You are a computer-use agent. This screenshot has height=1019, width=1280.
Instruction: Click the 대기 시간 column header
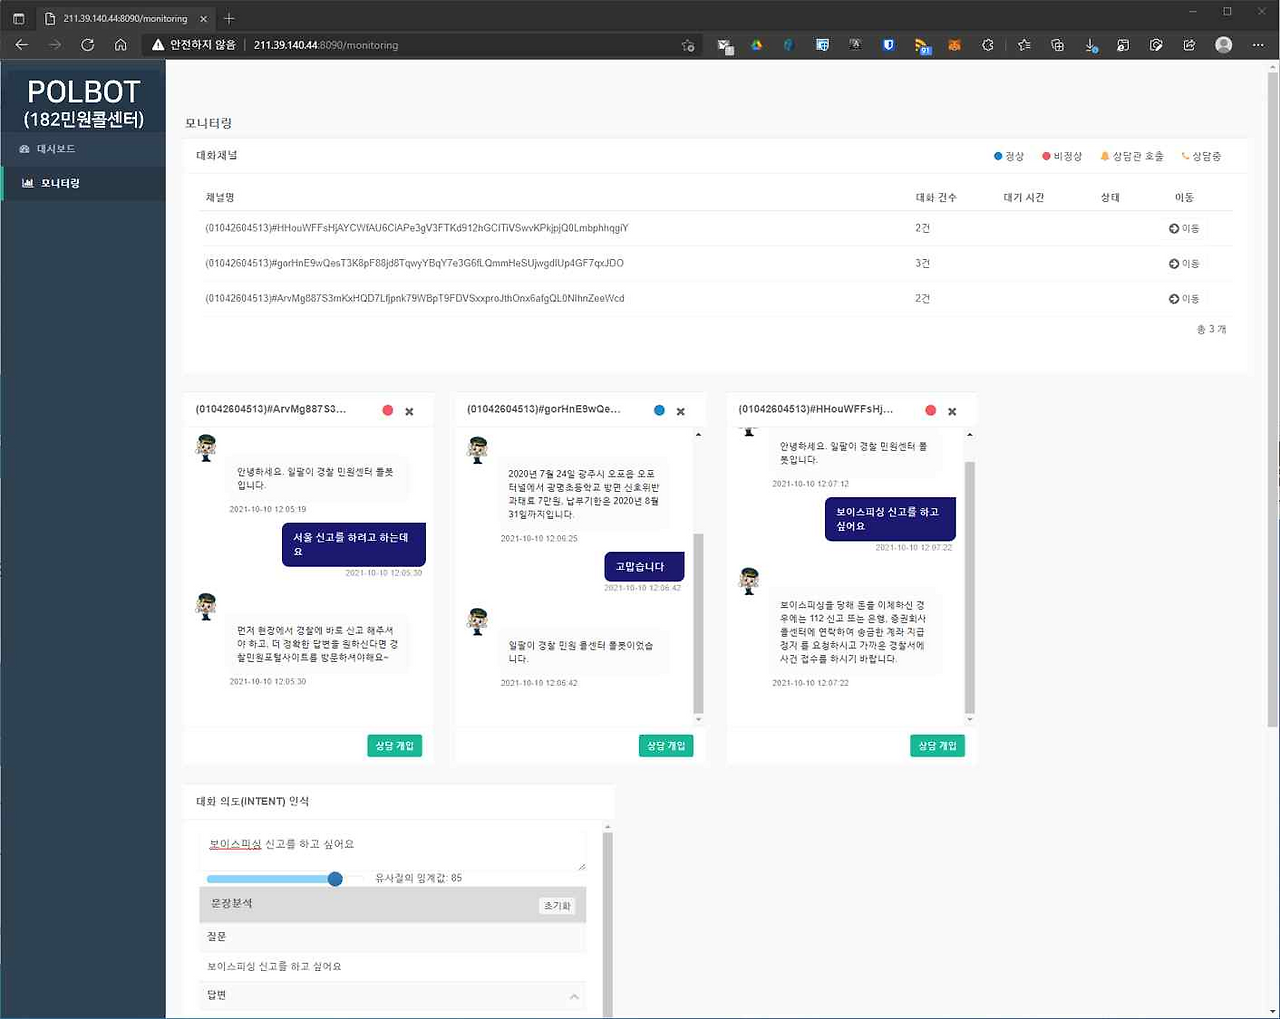(x=1024, y=198)
